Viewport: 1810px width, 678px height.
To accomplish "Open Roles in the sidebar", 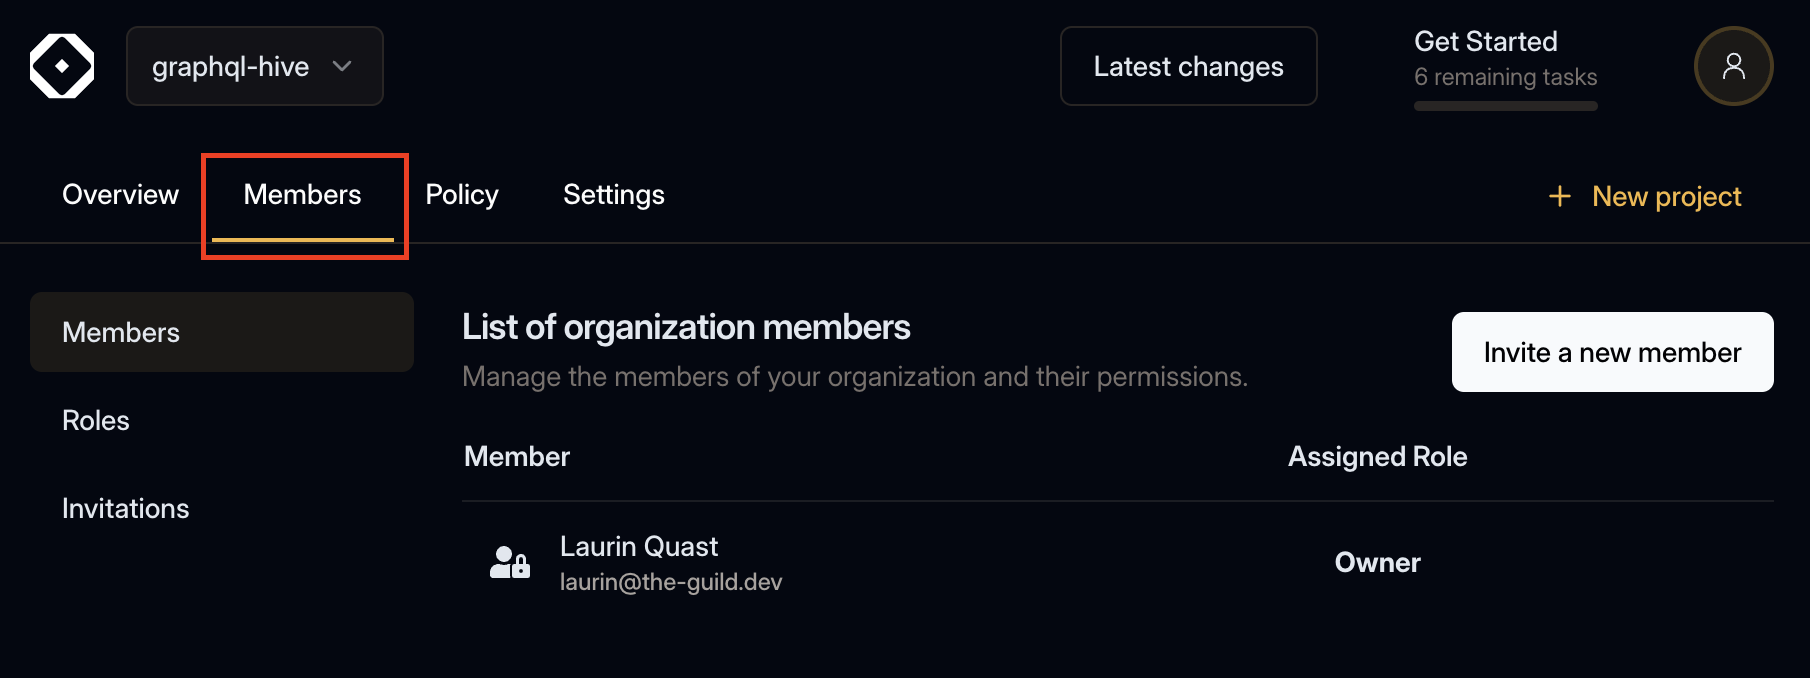I will point(96,420).
